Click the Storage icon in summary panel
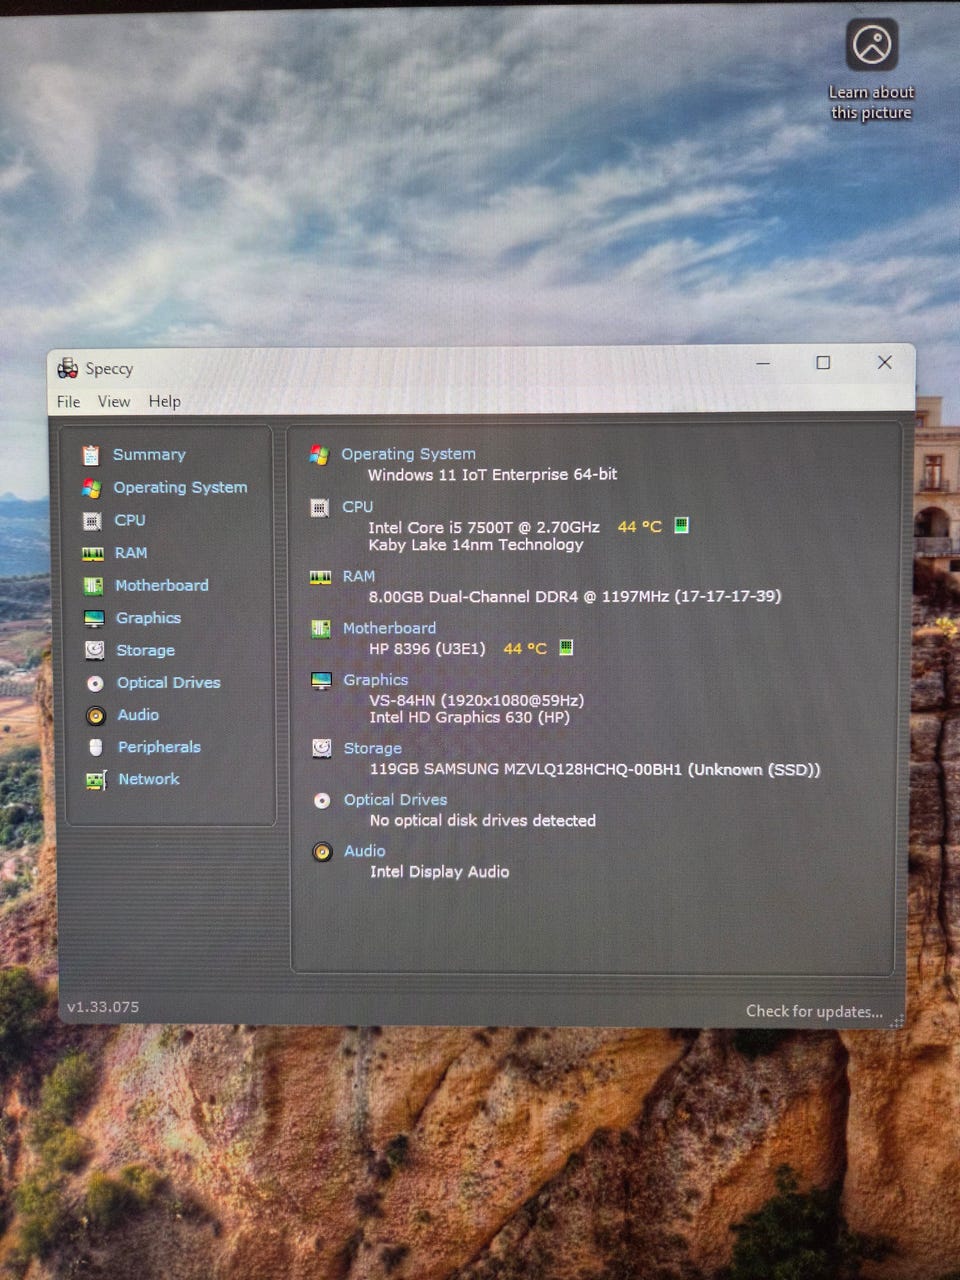Screen dimensions: 960x1280 point(322,748)
